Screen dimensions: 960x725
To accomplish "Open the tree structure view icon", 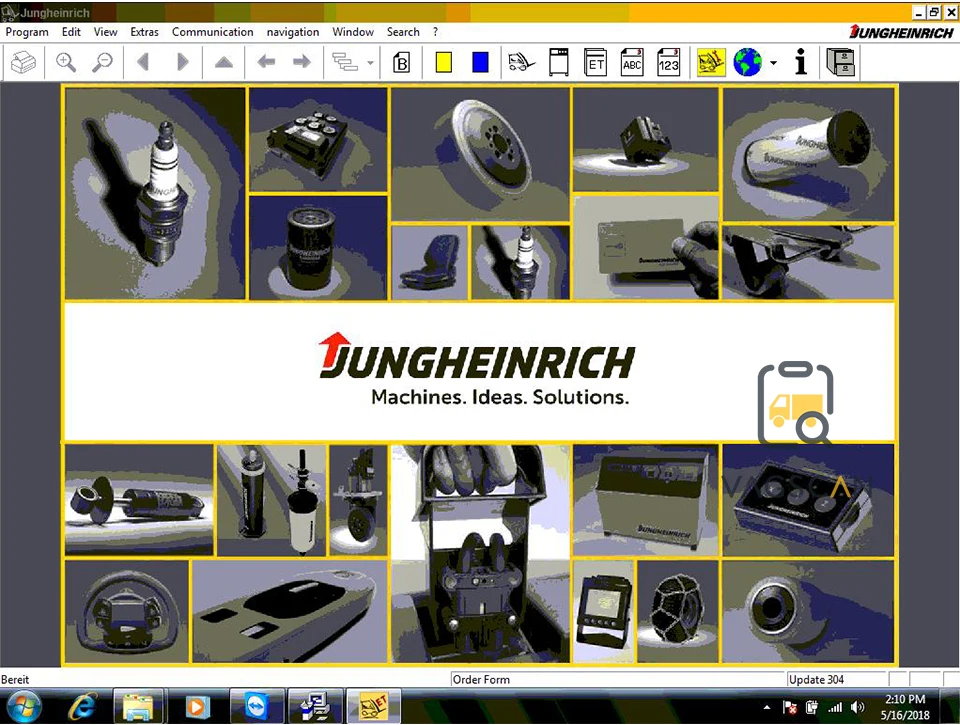I will point(345,62).
